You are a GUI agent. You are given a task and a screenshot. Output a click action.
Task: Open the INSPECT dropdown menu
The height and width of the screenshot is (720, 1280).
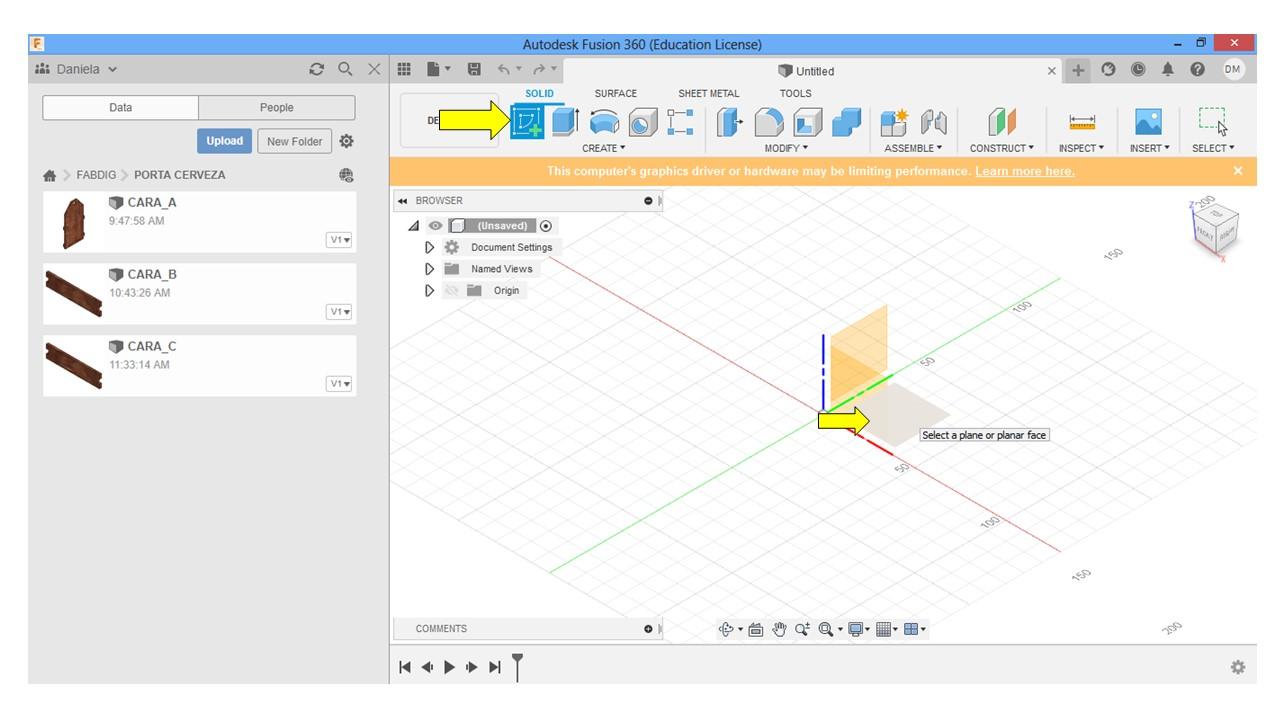pos(1082,148)
